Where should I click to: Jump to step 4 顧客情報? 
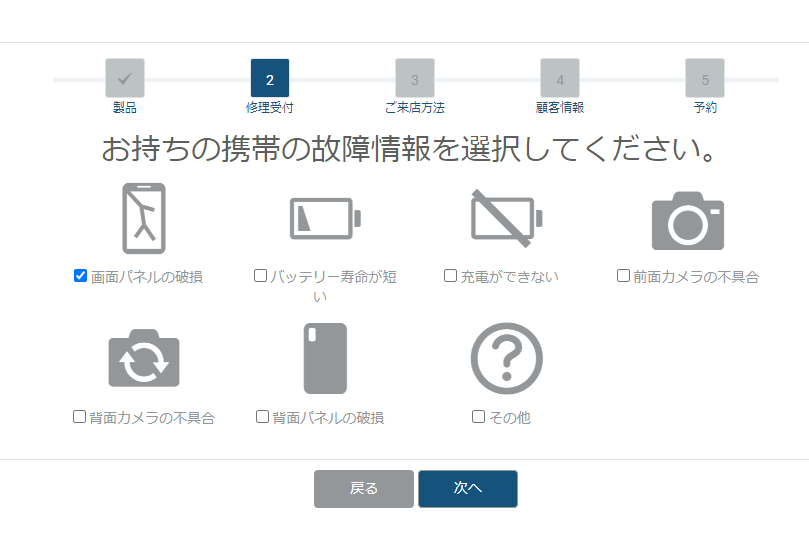coord(560,79)
